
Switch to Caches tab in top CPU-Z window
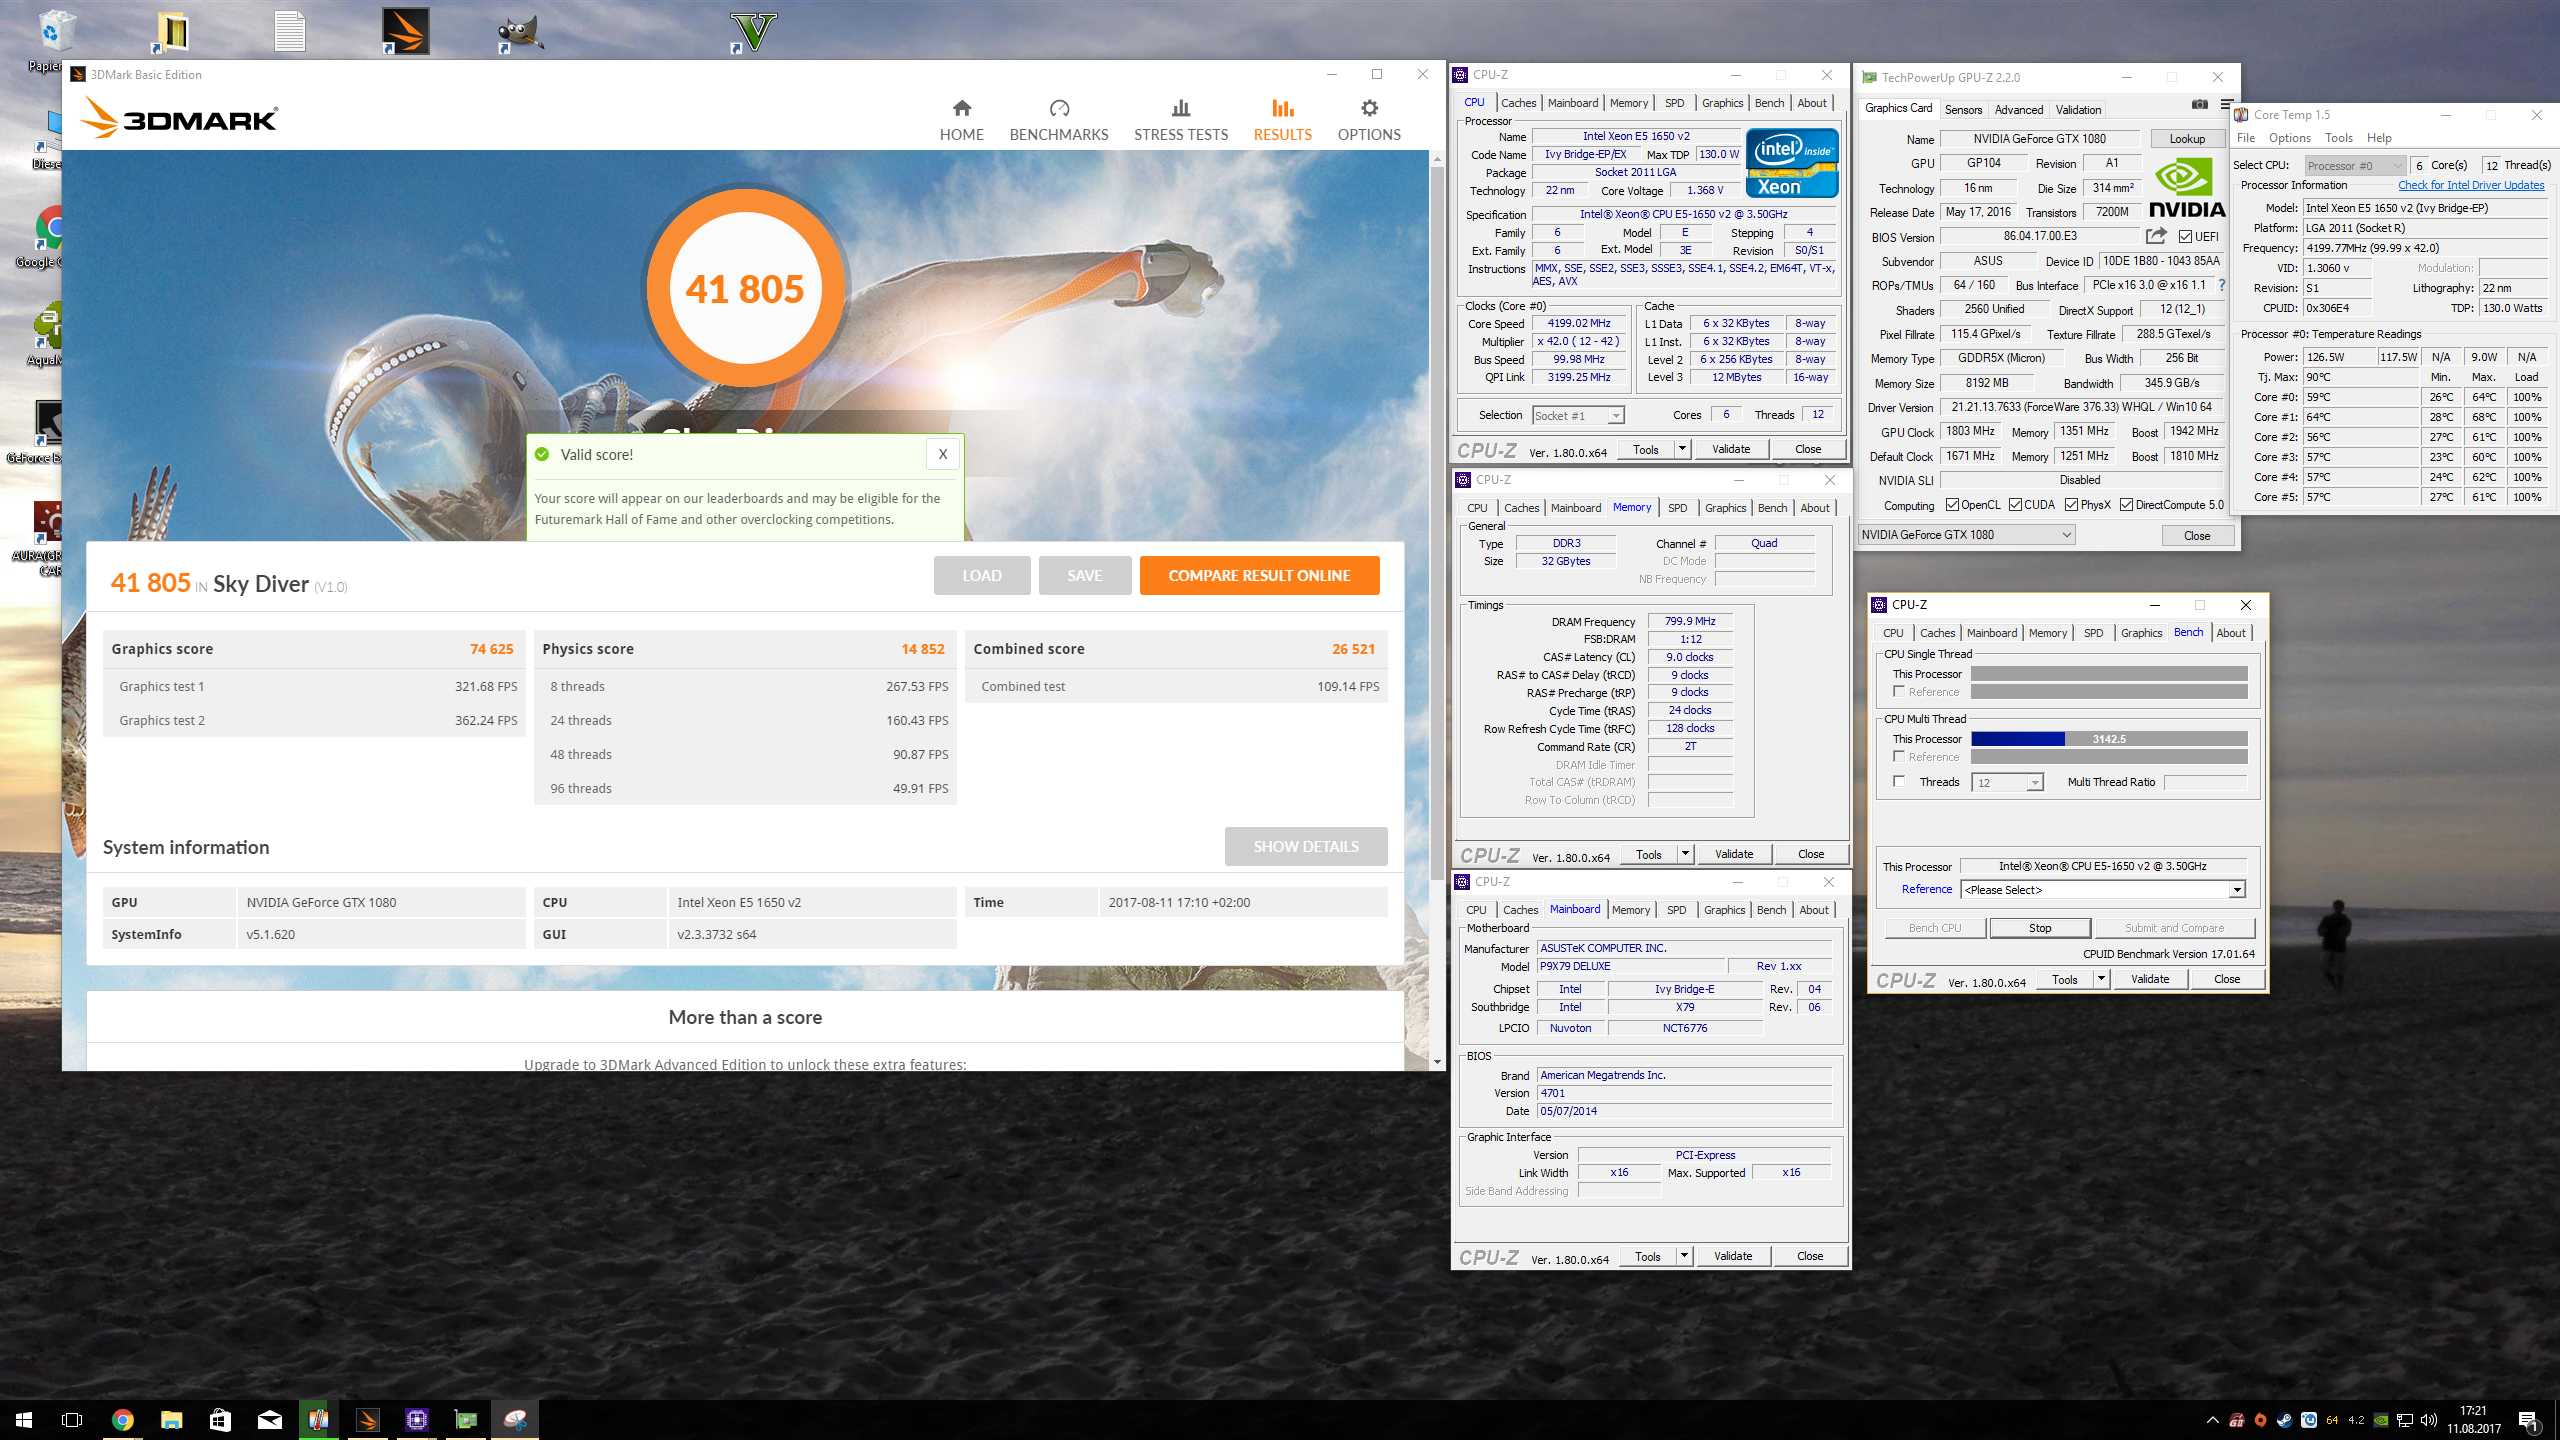tap(1518, 103)
